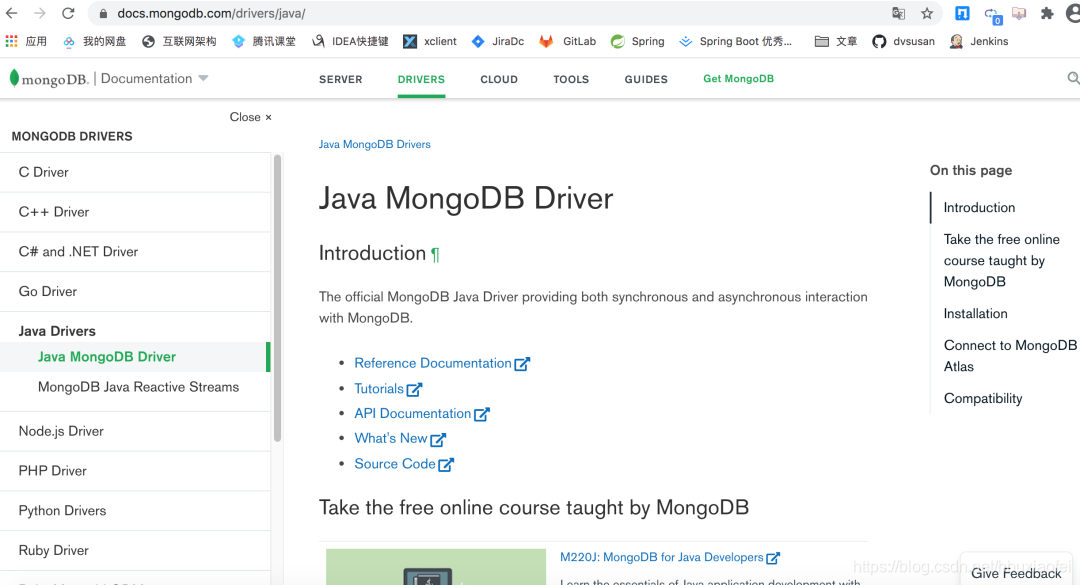Jump to Introduction in On this page
This screenshot has width=1080, height=585.
(979, 207)
